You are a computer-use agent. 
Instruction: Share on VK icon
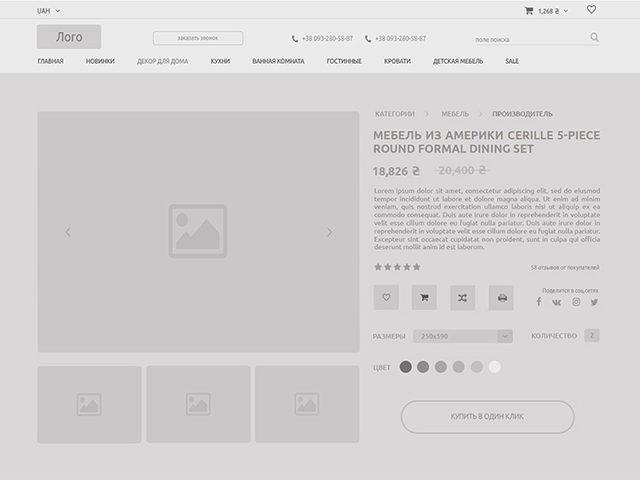pyautogui.click(x=557, y=302)
